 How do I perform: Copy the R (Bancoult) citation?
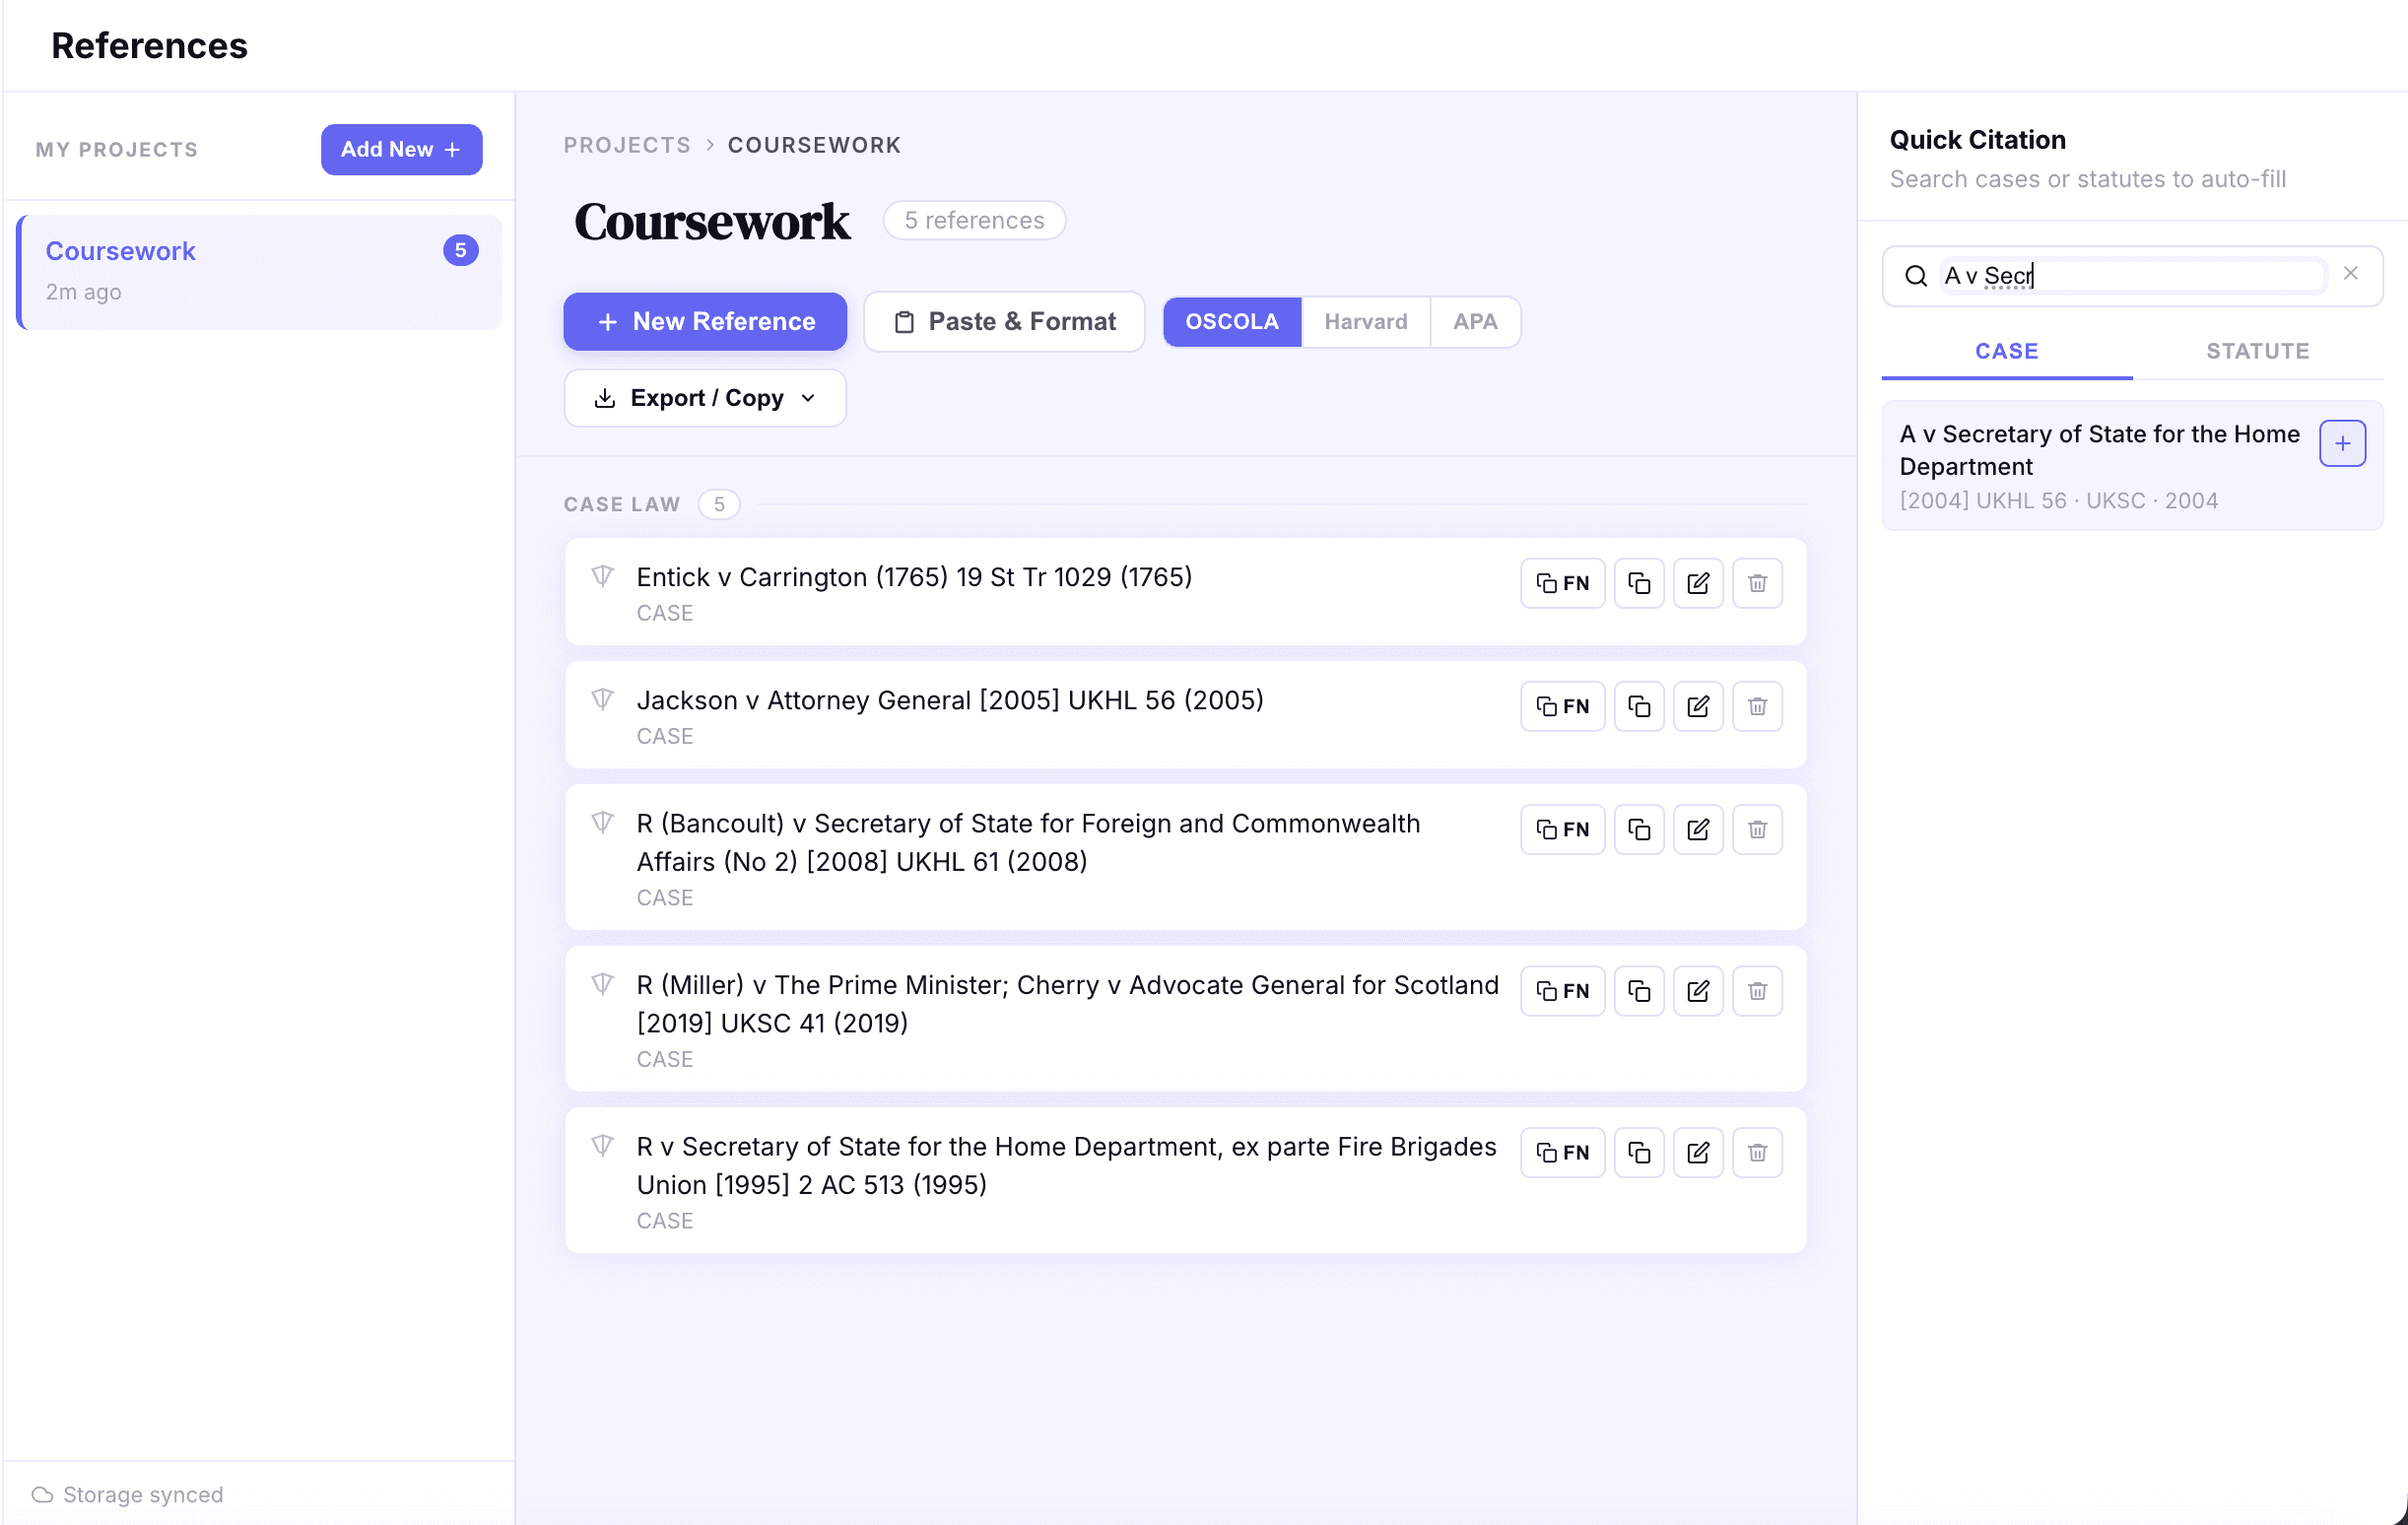(x=1638, y=829)
